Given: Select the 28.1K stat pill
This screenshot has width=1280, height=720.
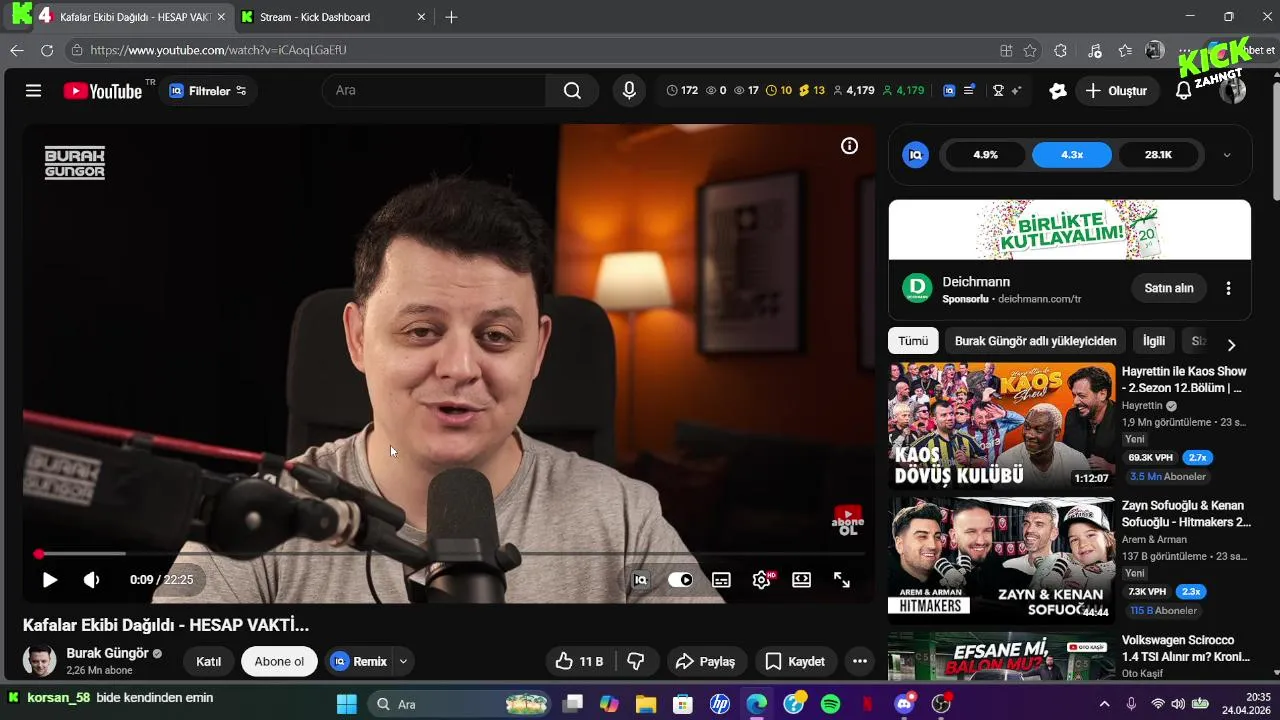Looking at the screenshot, I should point(1158,155).
